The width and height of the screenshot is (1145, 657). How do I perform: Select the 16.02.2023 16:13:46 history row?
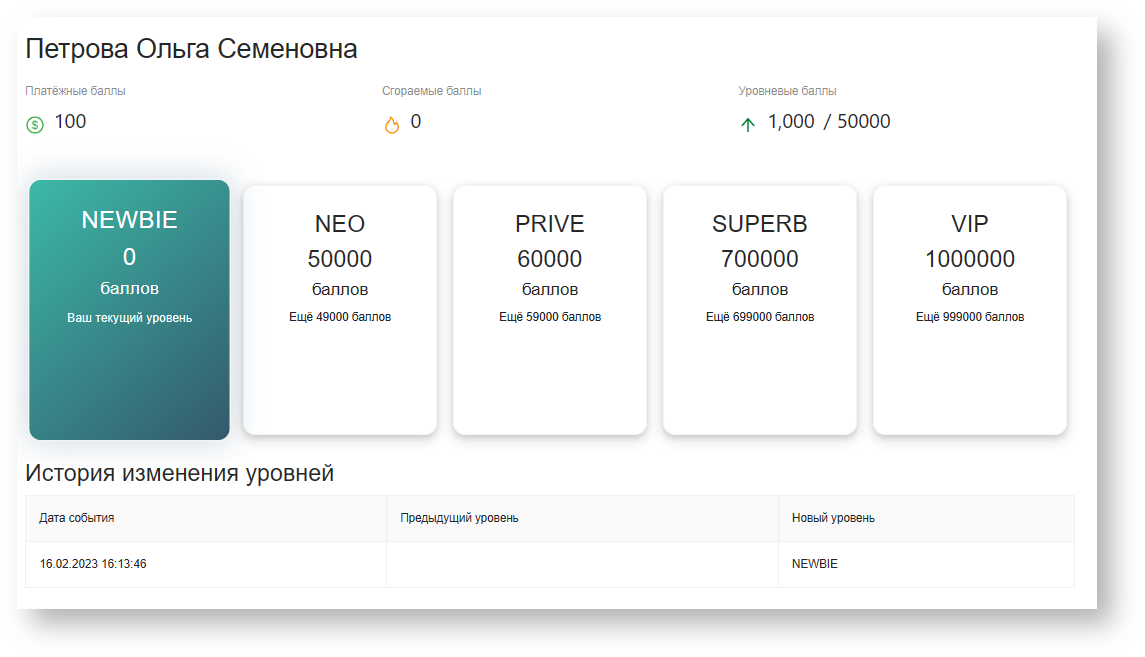coord(93,564)
